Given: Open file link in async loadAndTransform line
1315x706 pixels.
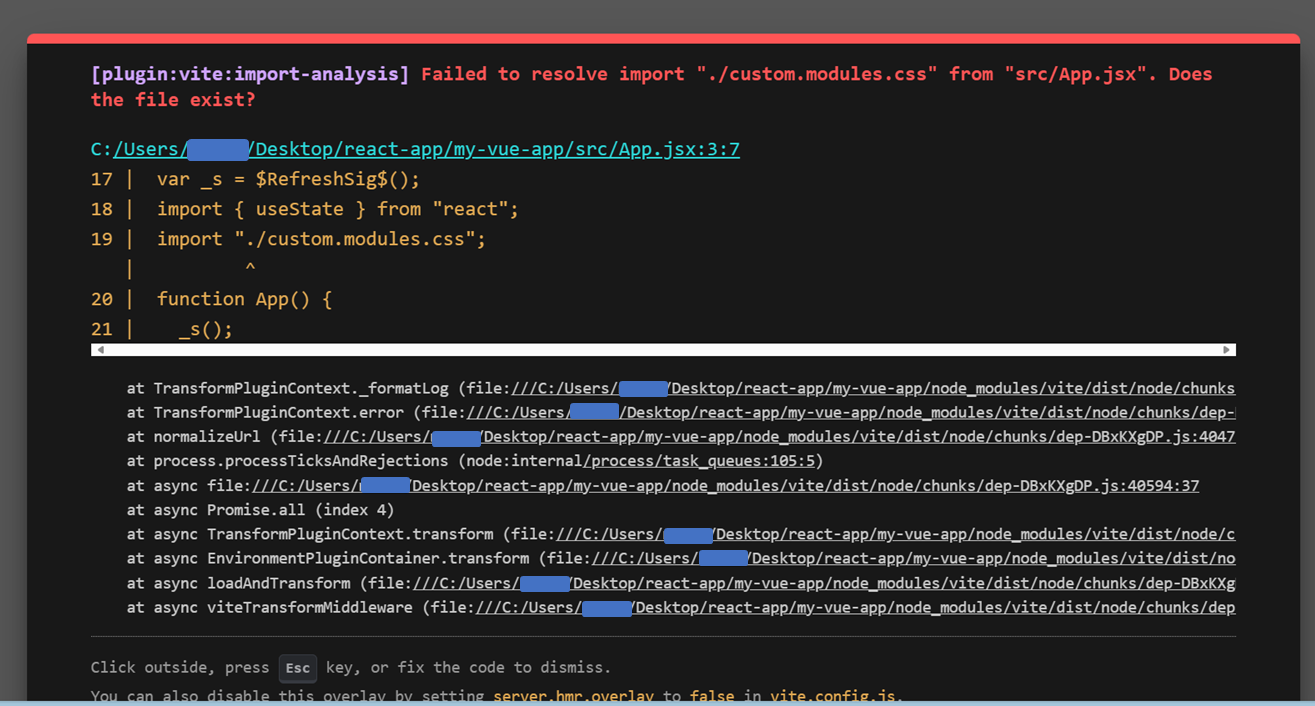Looking at the screenshot, I should coord(824,583).
